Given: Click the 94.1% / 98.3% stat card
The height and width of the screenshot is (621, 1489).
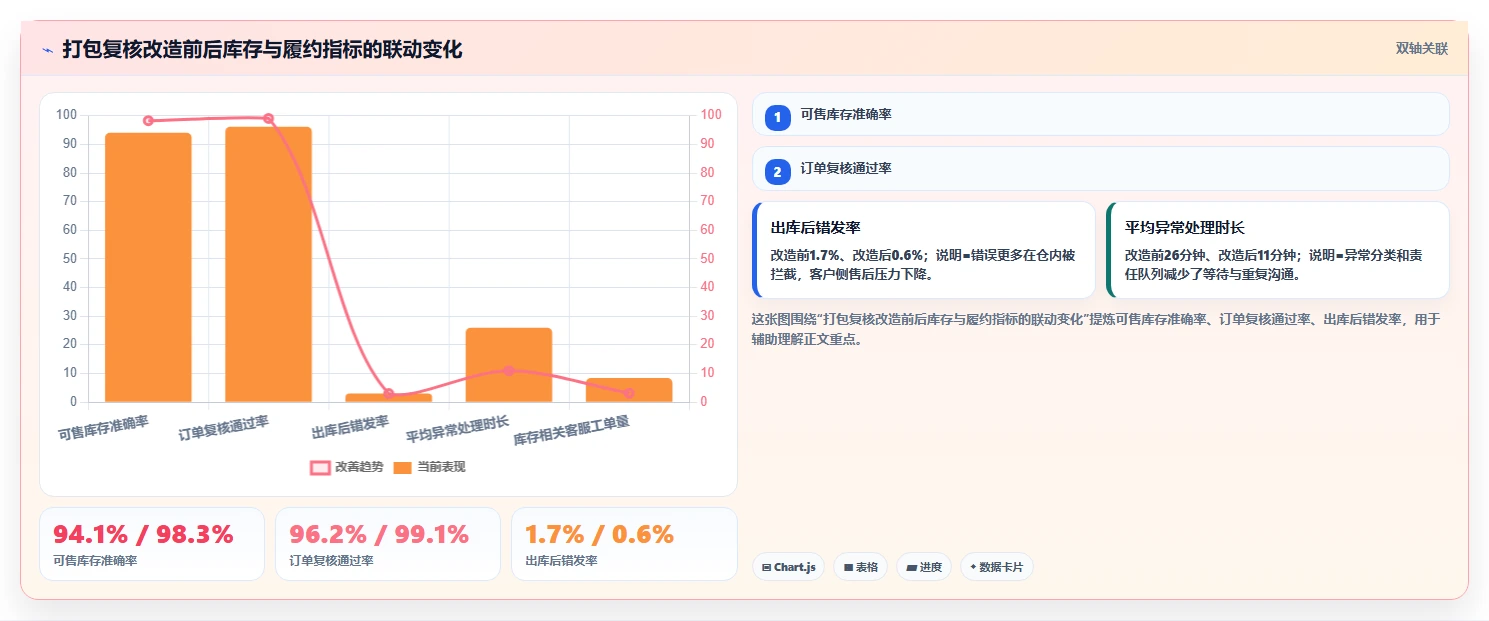Looking at the screenshot, I should (152, 544).
